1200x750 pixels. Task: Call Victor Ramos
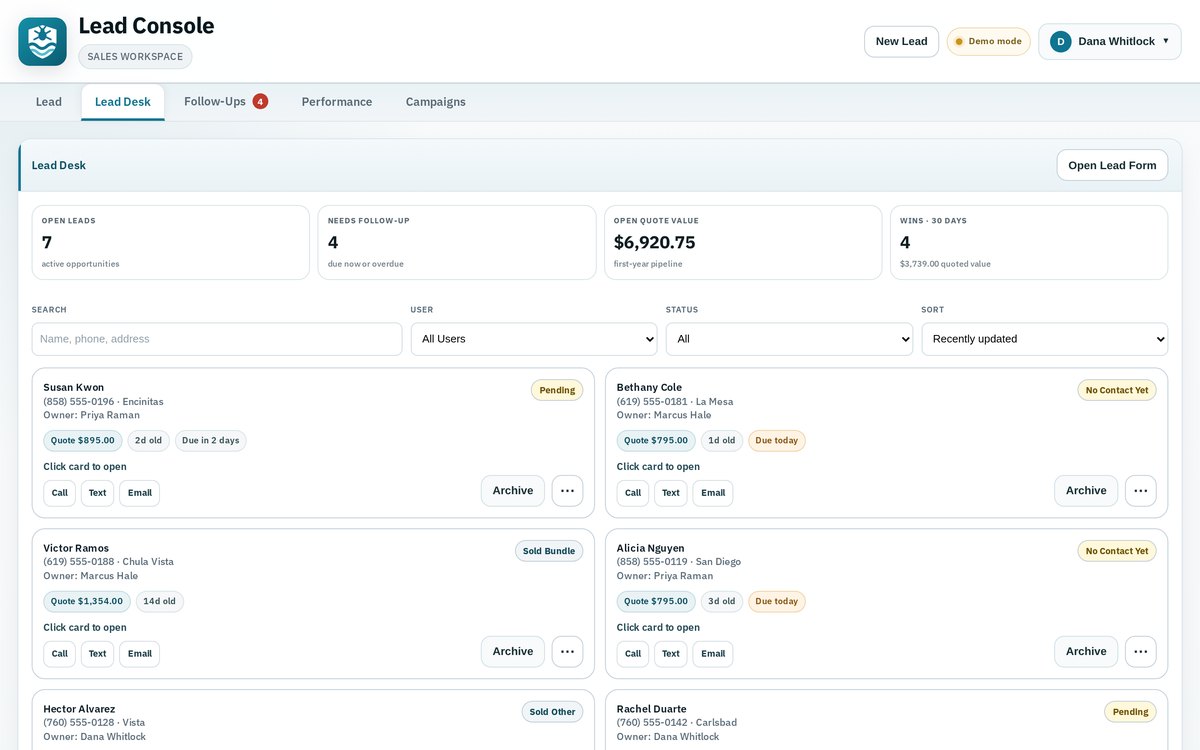pyautogui.click(x=60, y=654)
